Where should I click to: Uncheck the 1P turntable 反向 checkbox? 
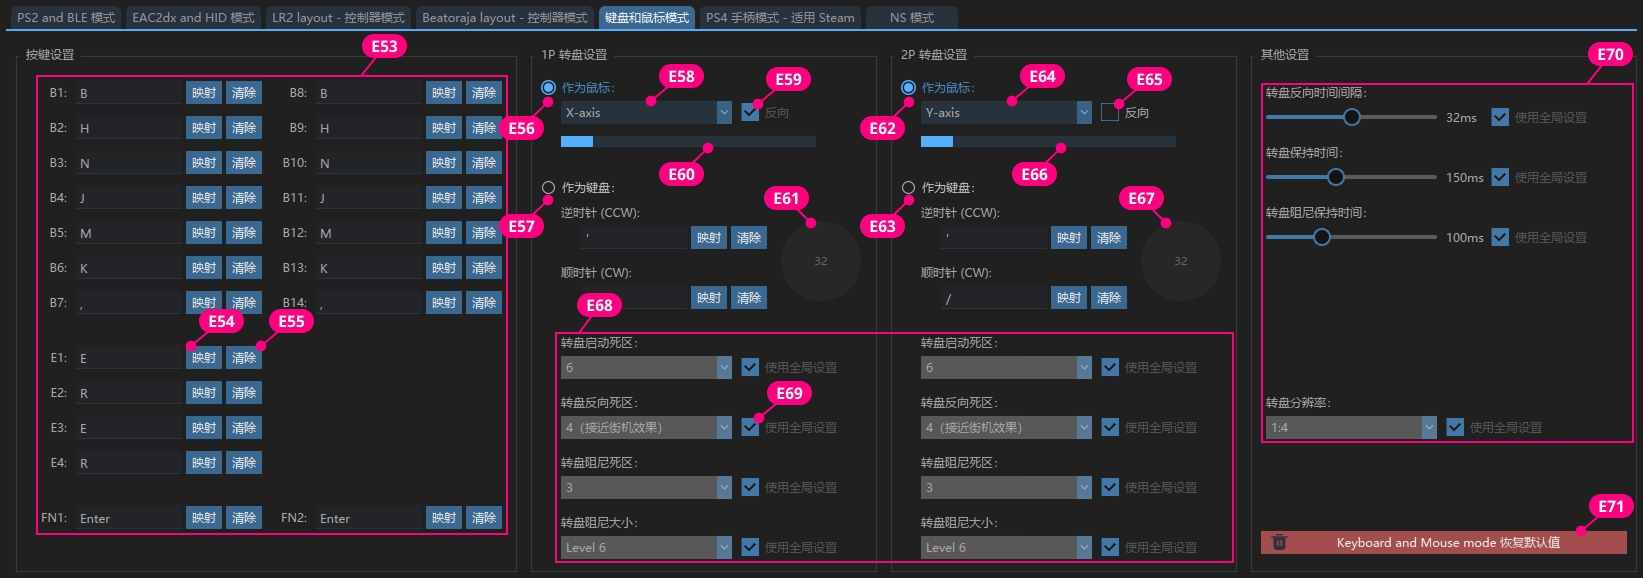[x=750, y=113]
